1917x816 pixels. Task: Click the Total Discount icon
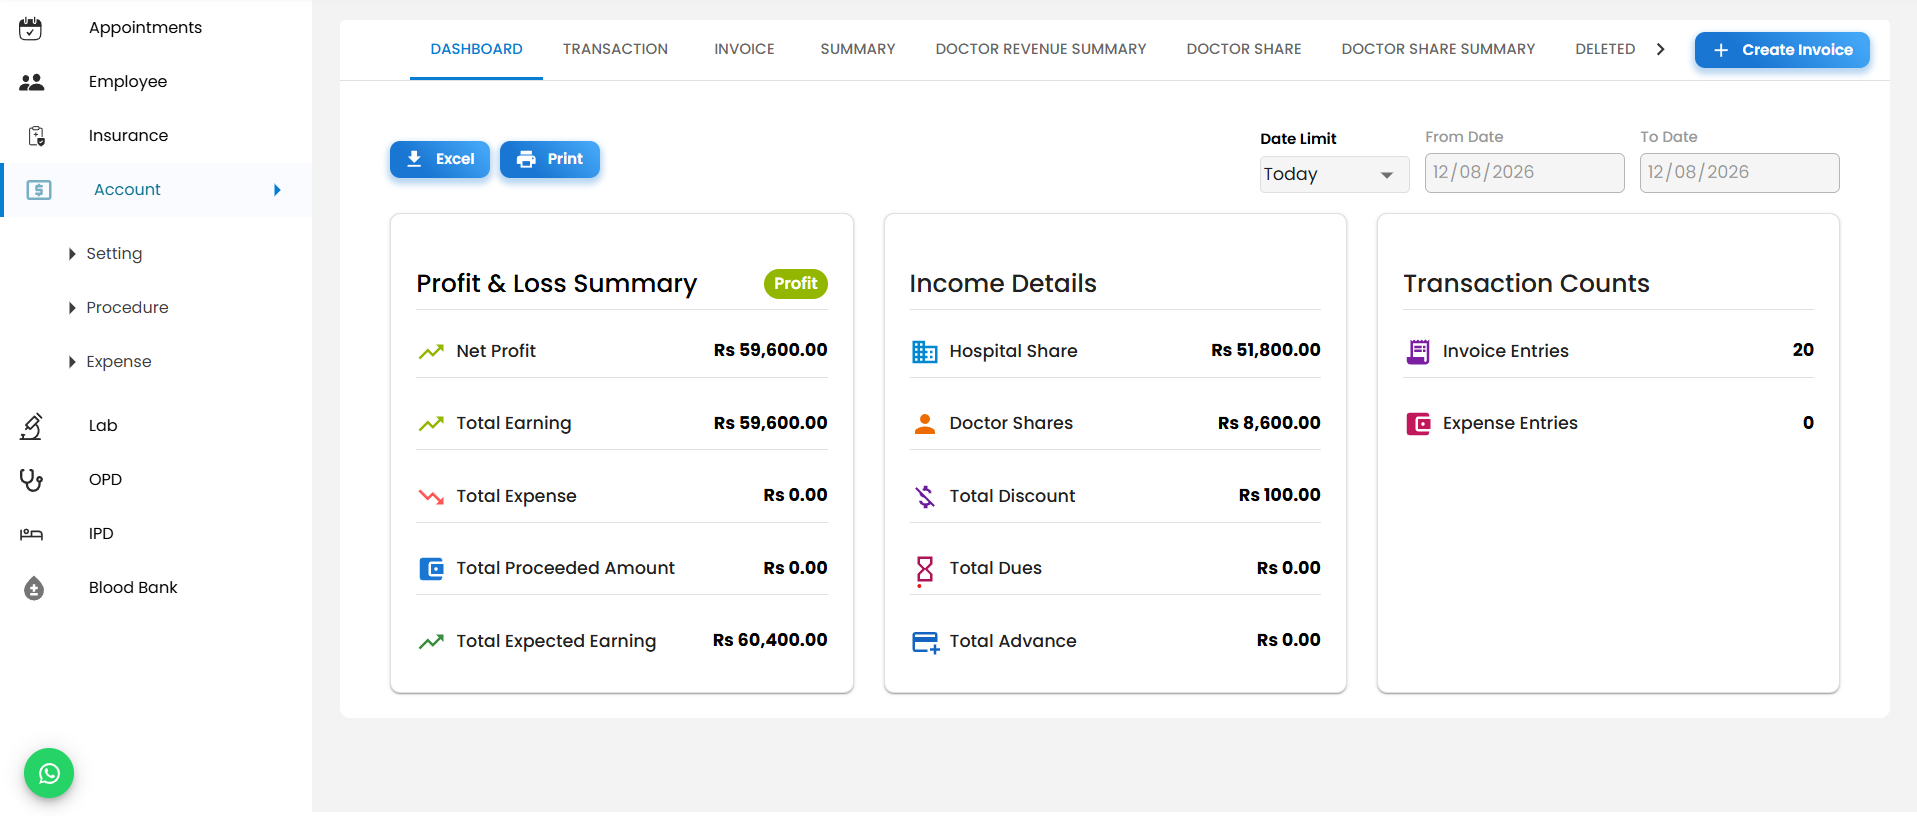[925, 496]
